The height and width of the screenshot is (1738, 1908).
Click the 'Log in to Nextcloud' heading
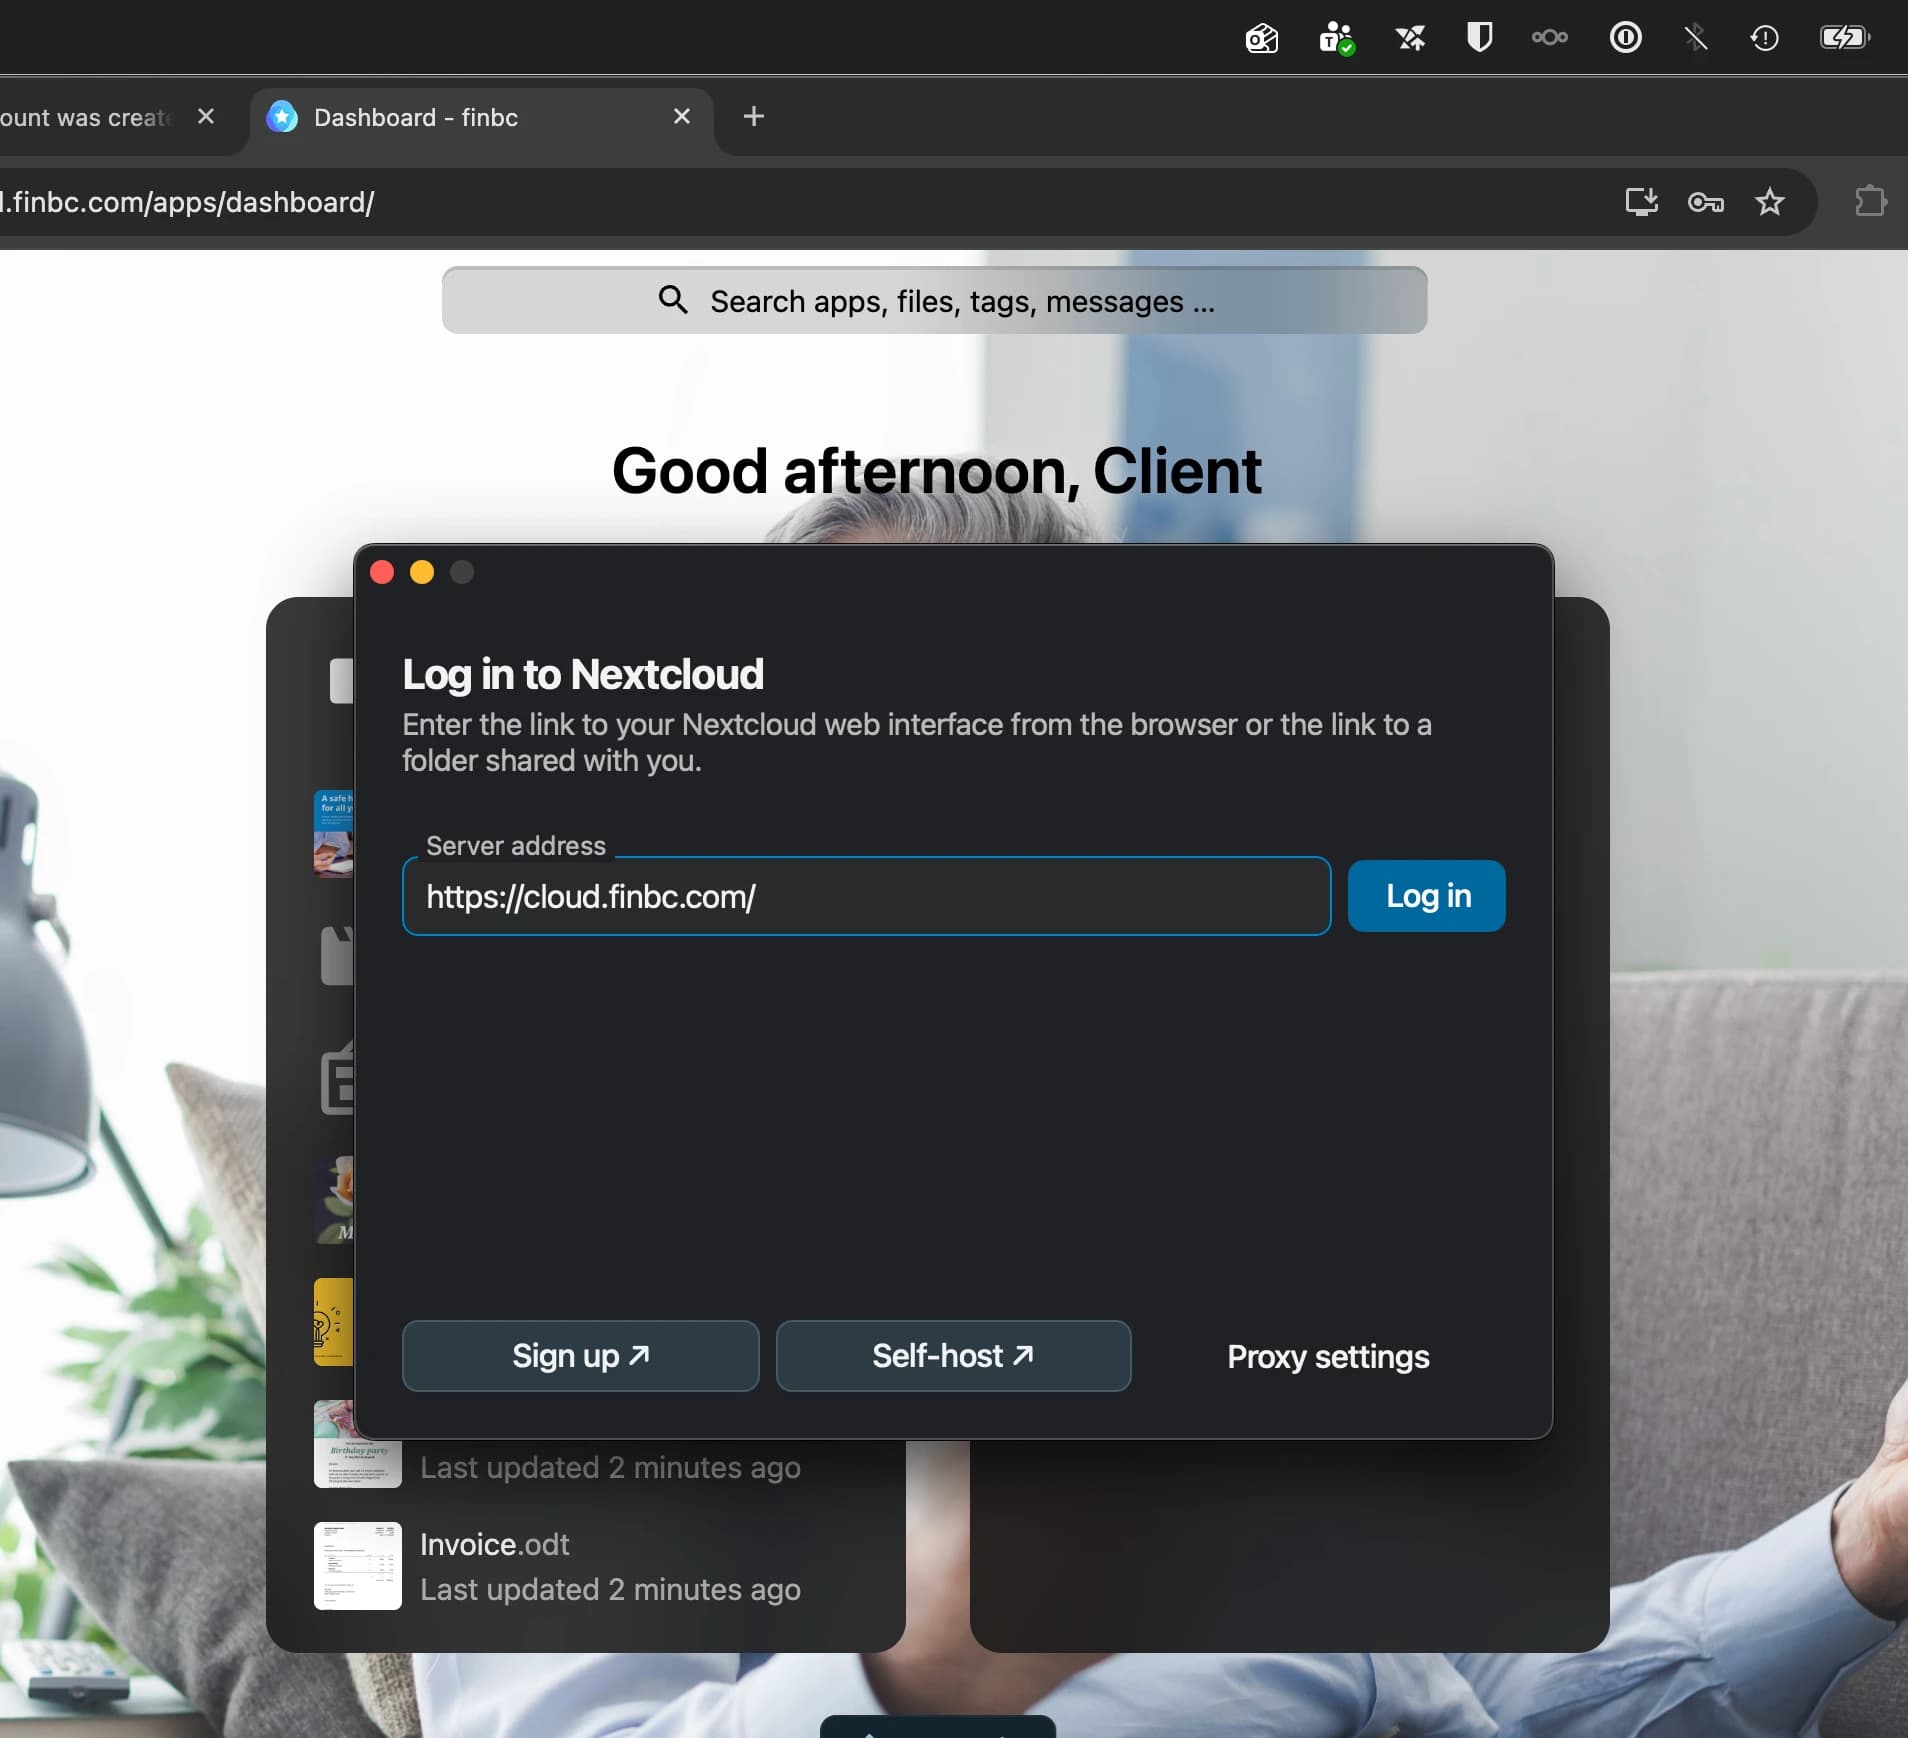[582, 675]
